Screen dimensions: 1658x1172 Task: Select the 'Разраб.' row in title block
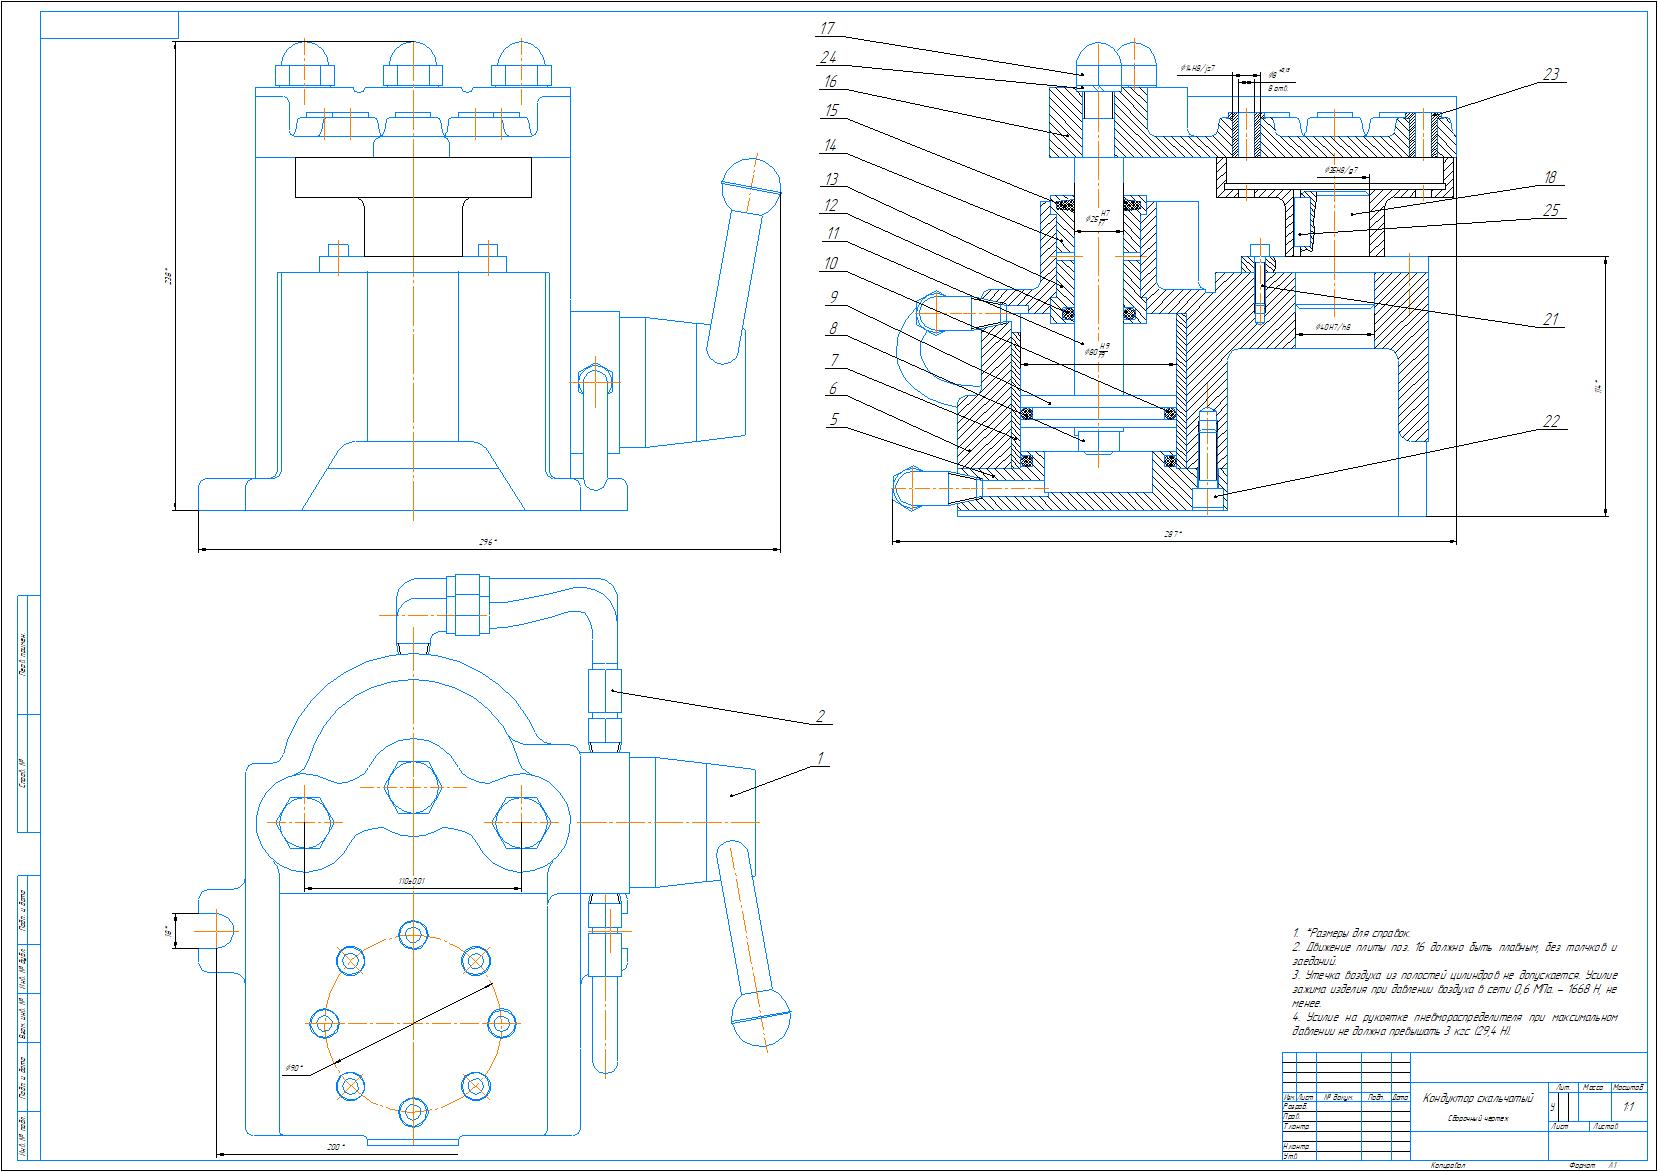[1296, 1107]
